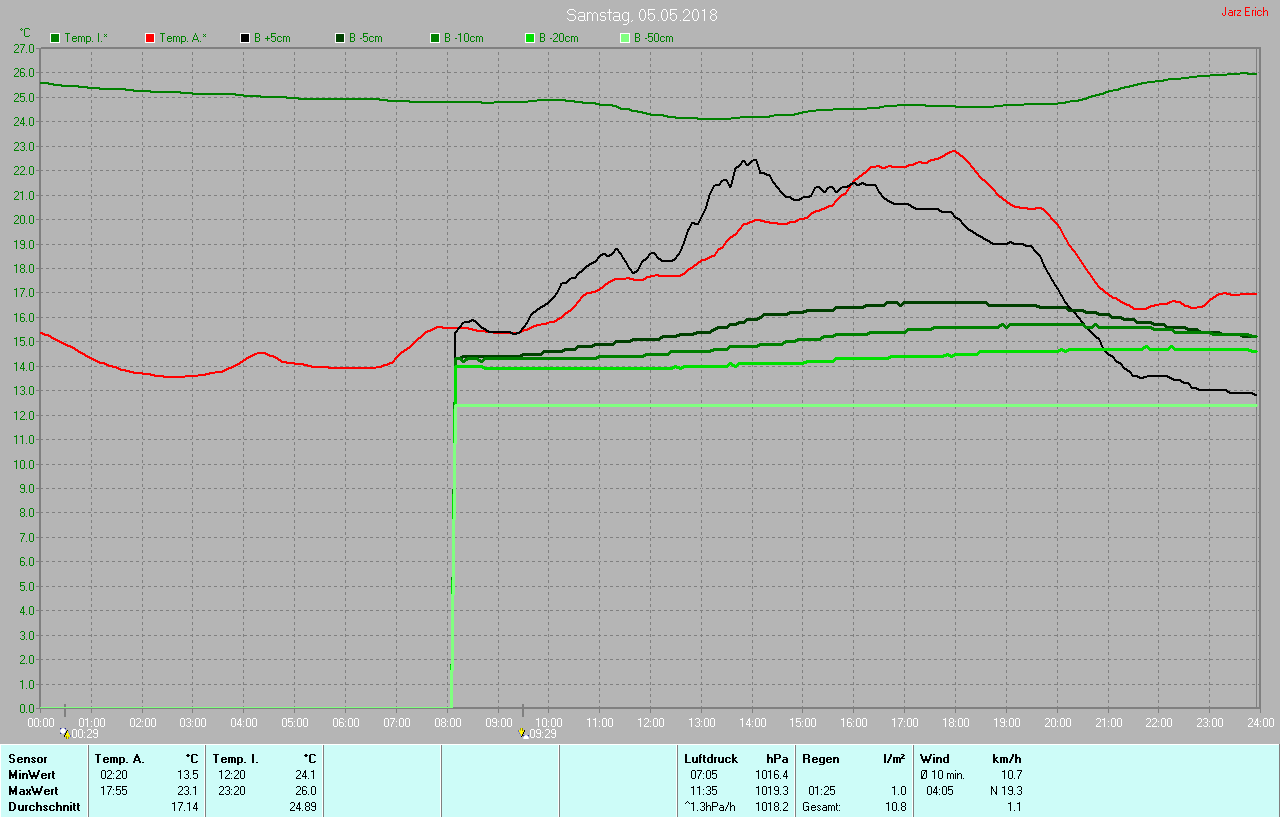The image size is (1280, 817).
Task: Click the 'Temp. I.' column header in table
Action: tap(236, 759)
